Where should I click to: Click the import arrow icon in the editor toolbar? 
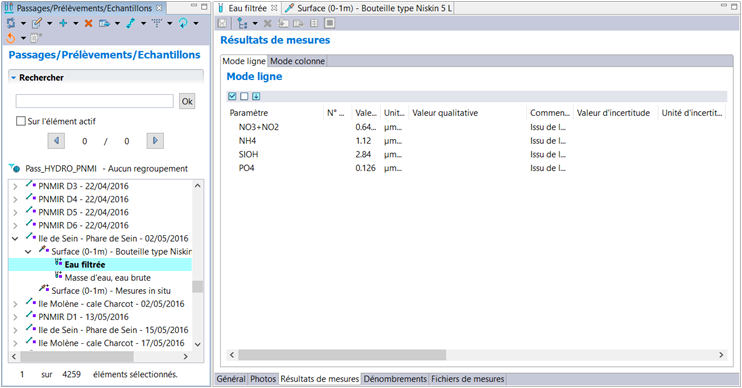(283, 23)
